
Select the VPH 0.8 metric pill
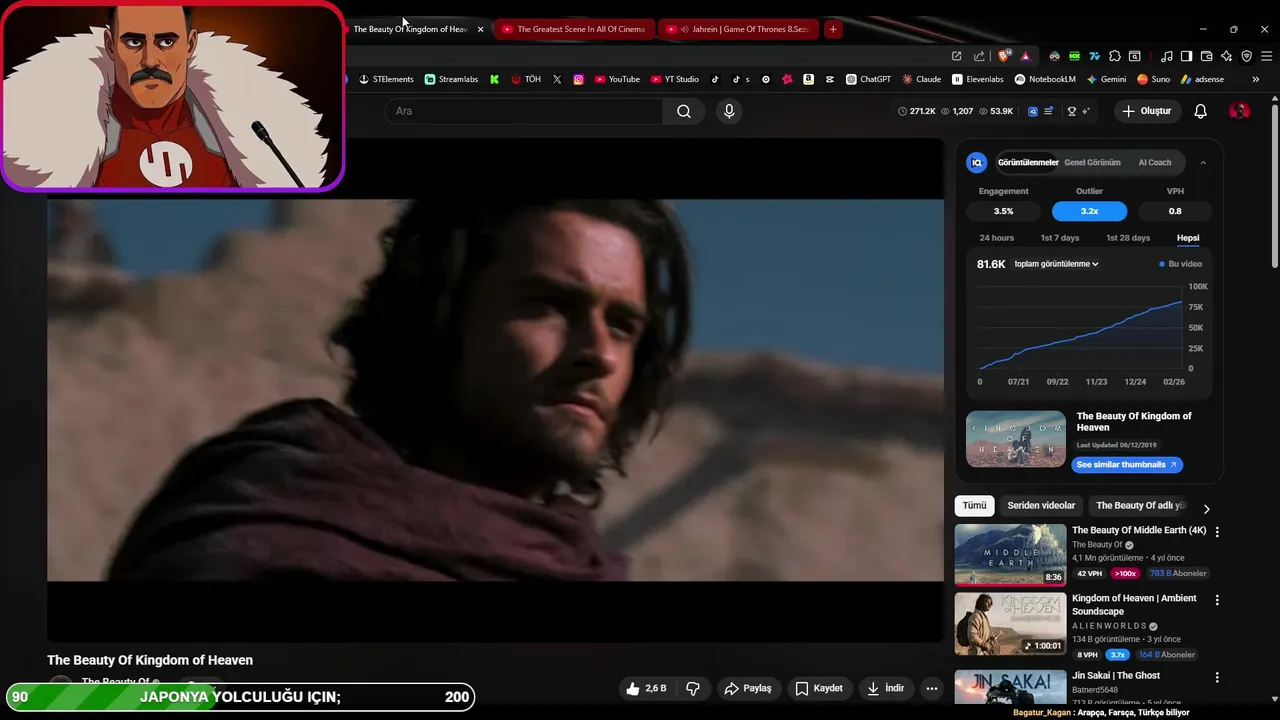[1175, 211]
